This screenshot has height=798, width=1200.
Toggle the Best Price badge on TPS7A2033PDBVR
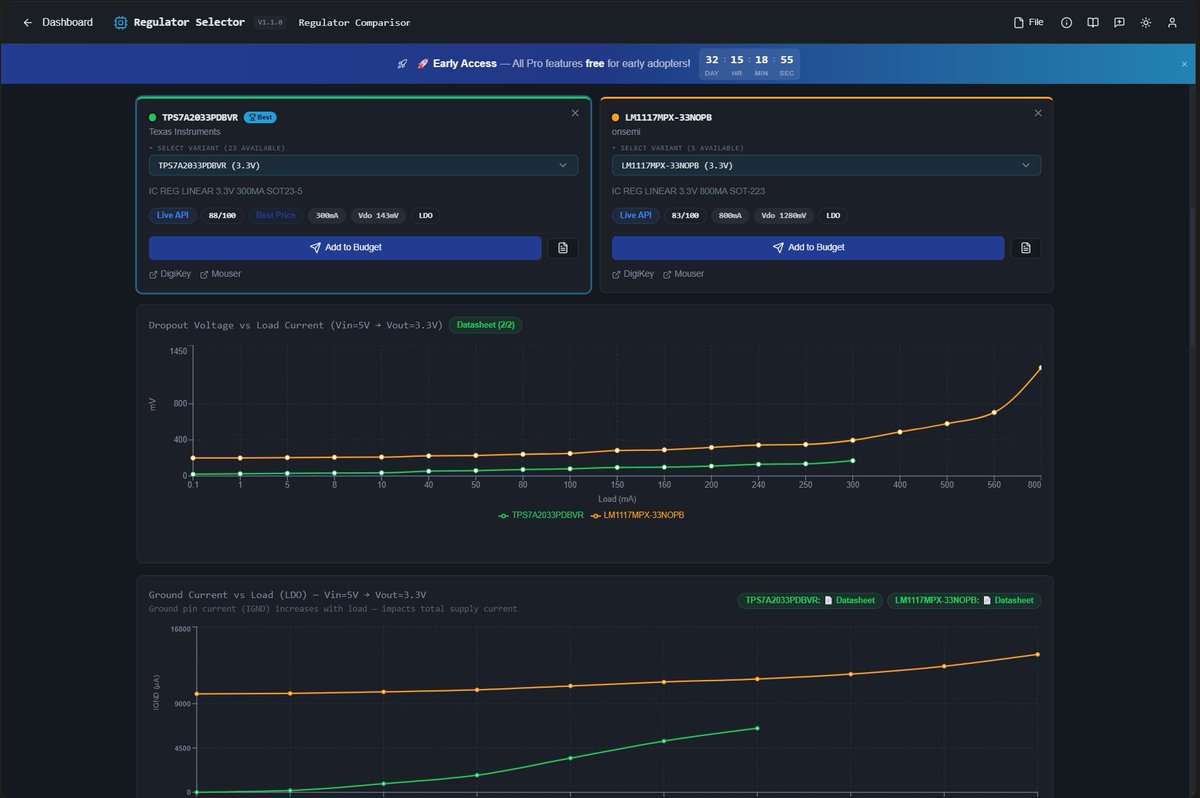pyautogui.click(x=275, y=215)
